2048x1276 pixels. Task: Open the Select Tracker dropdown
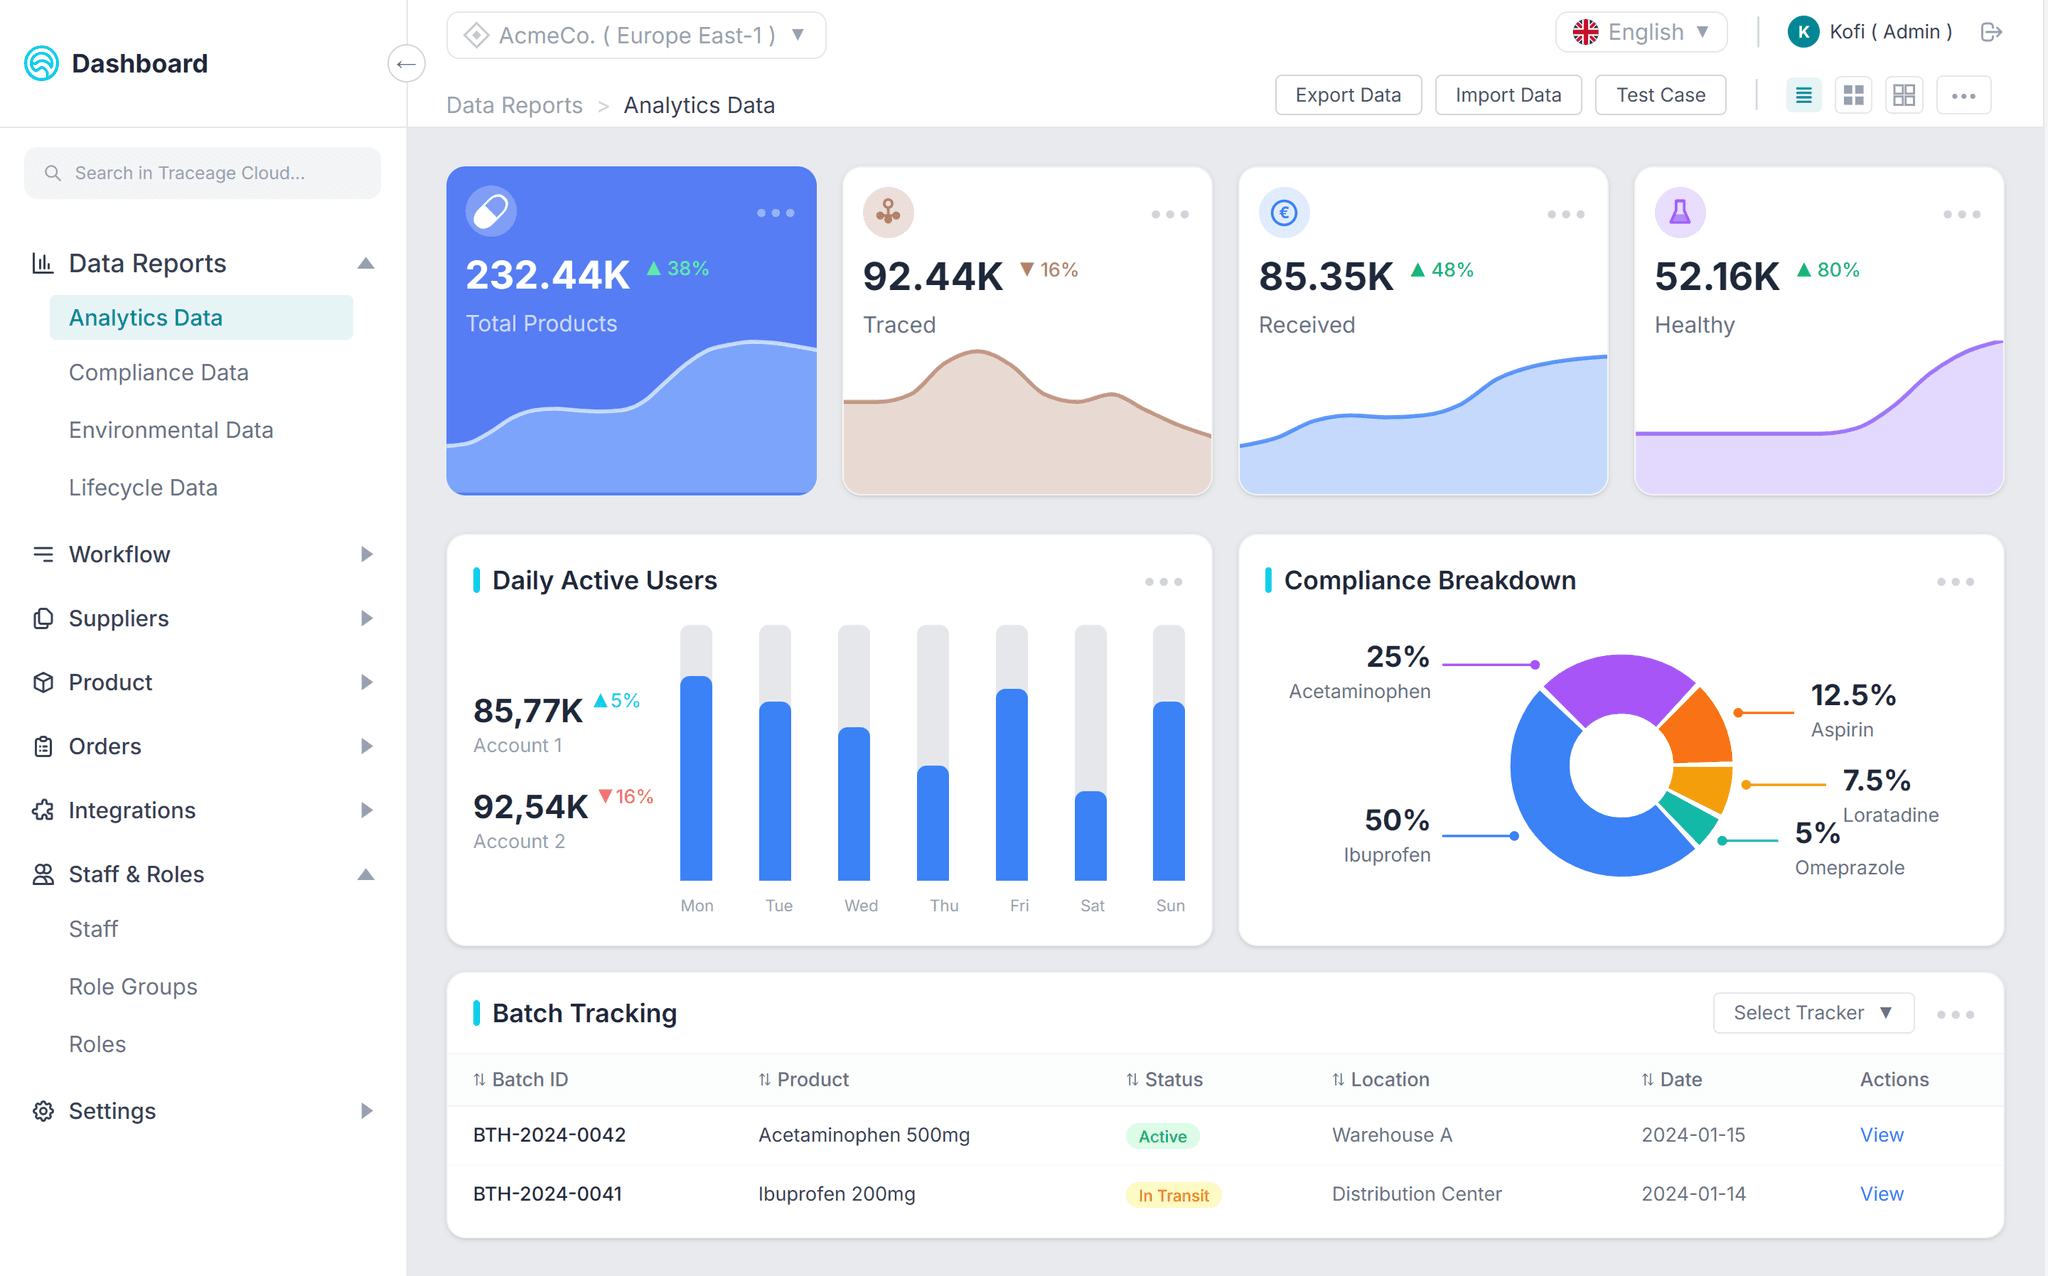pos(1812,1012)
